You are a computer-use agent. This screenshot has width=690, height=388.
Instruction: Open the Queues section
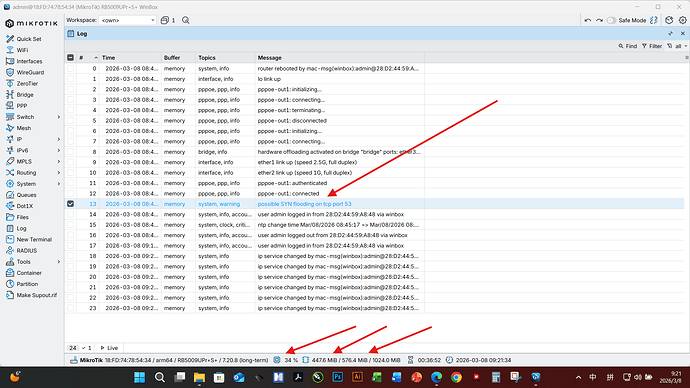click(x=21, y=195)
